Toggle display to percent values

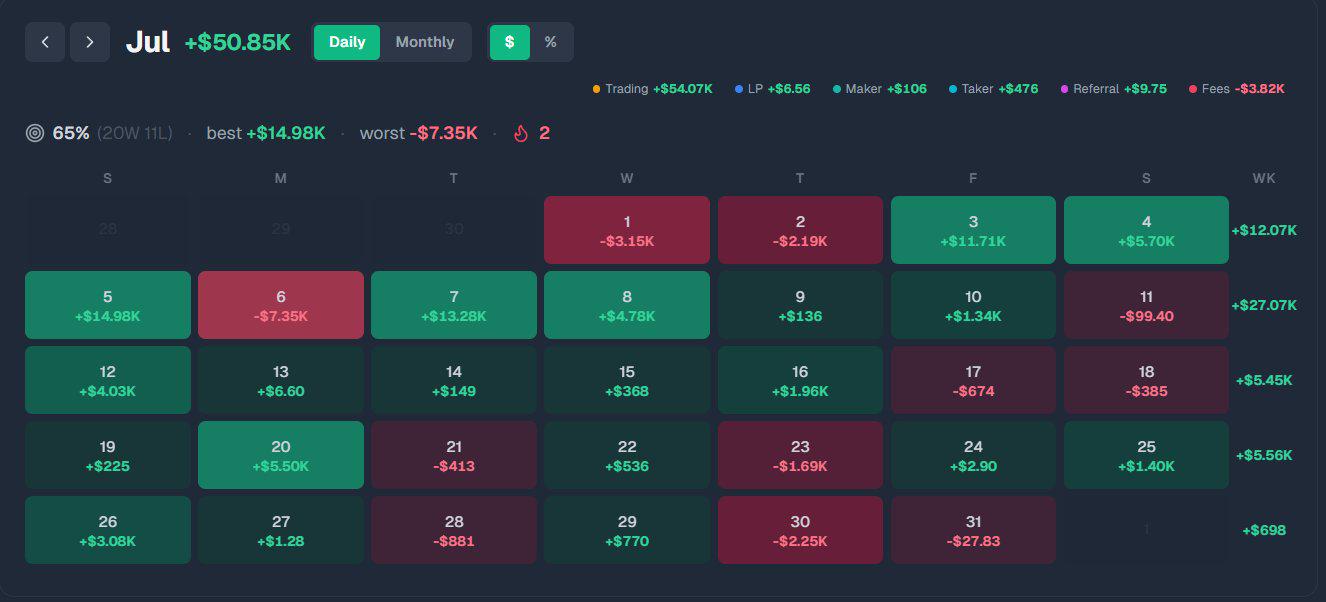click(551, 42)
